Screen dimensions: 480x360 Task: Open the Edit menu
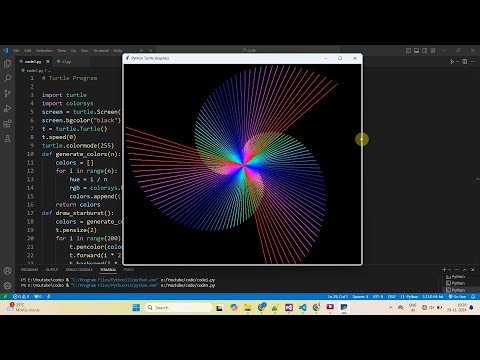[28, 50]
